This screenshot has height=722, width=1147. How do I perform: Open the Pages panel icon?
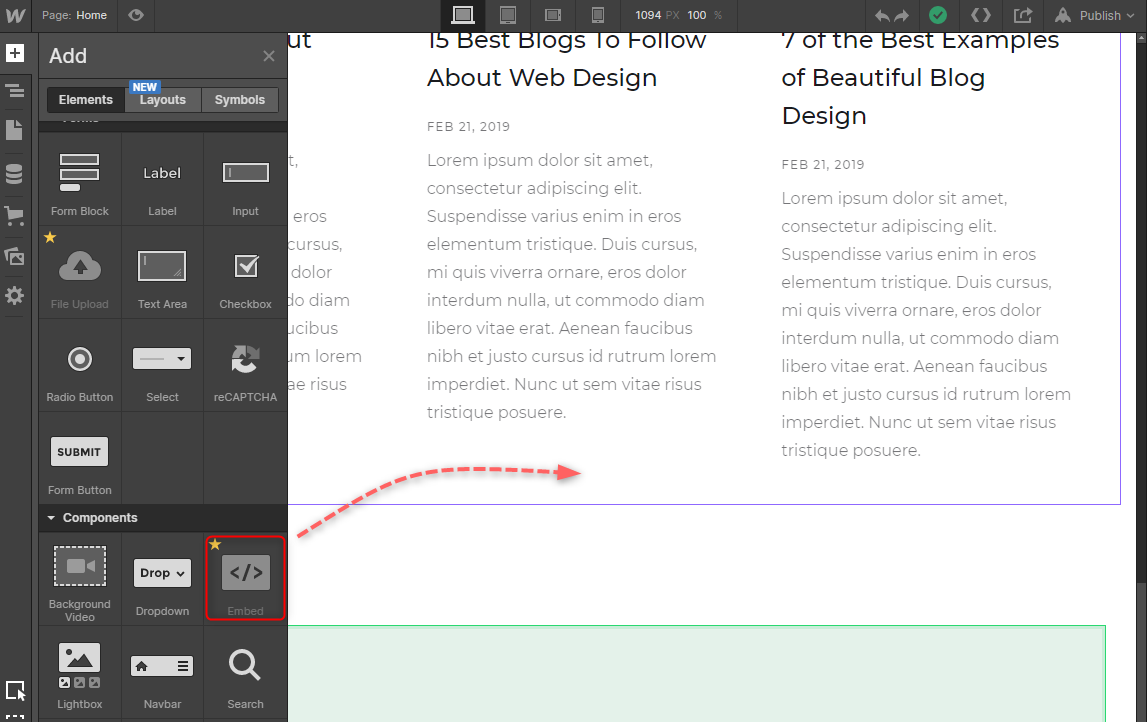click(14, 130)
